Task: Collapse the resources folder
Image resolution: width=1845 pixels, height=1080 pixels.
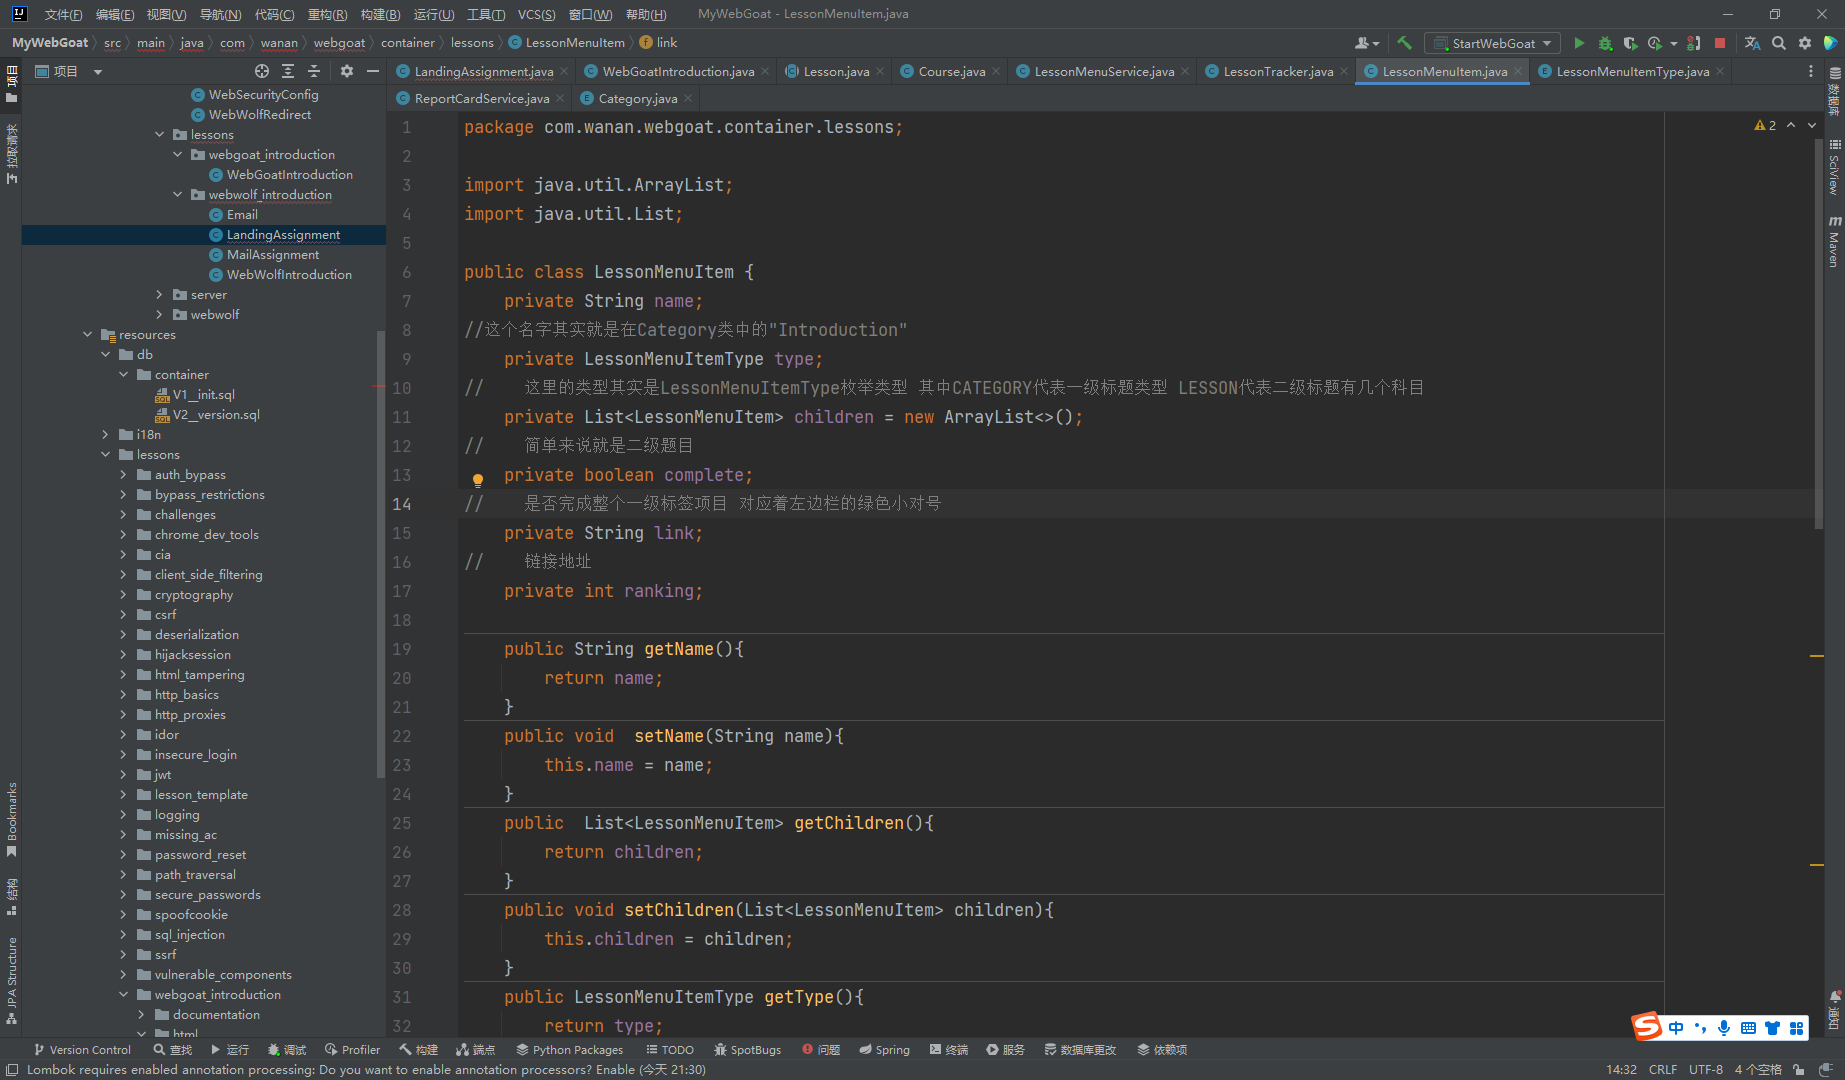Action: [x=88, y=334]
